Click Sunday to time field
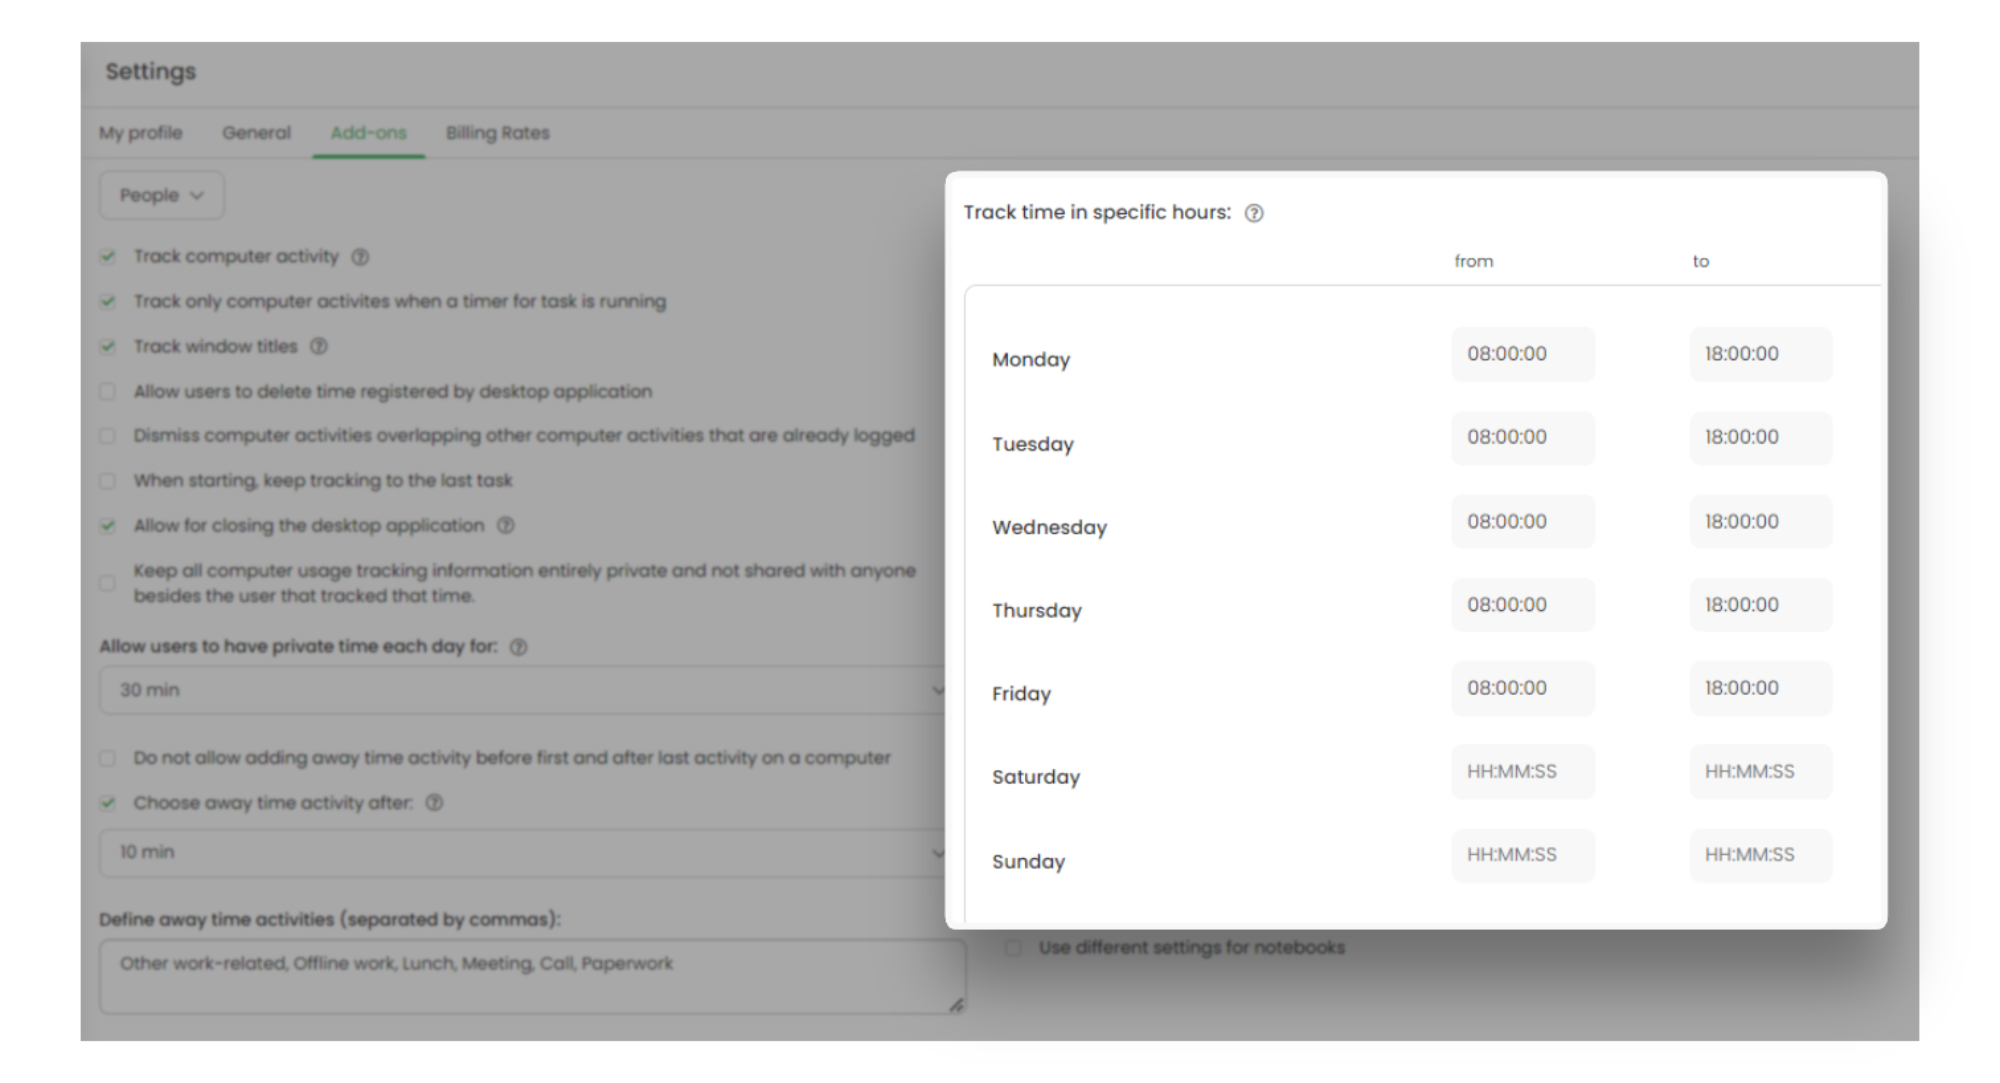This screenshot has height=1083, width=2000. point(1760,855)
